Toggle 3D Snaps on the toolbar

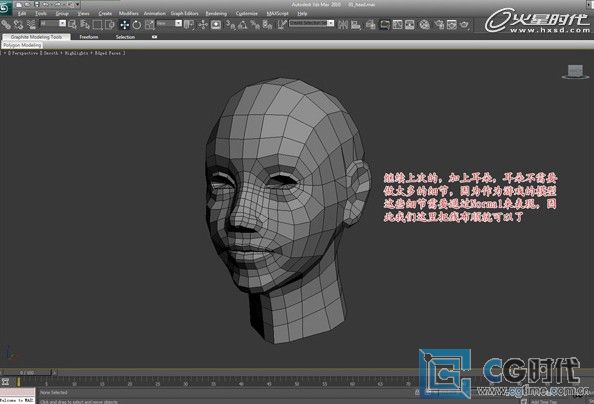pos(230,25)
